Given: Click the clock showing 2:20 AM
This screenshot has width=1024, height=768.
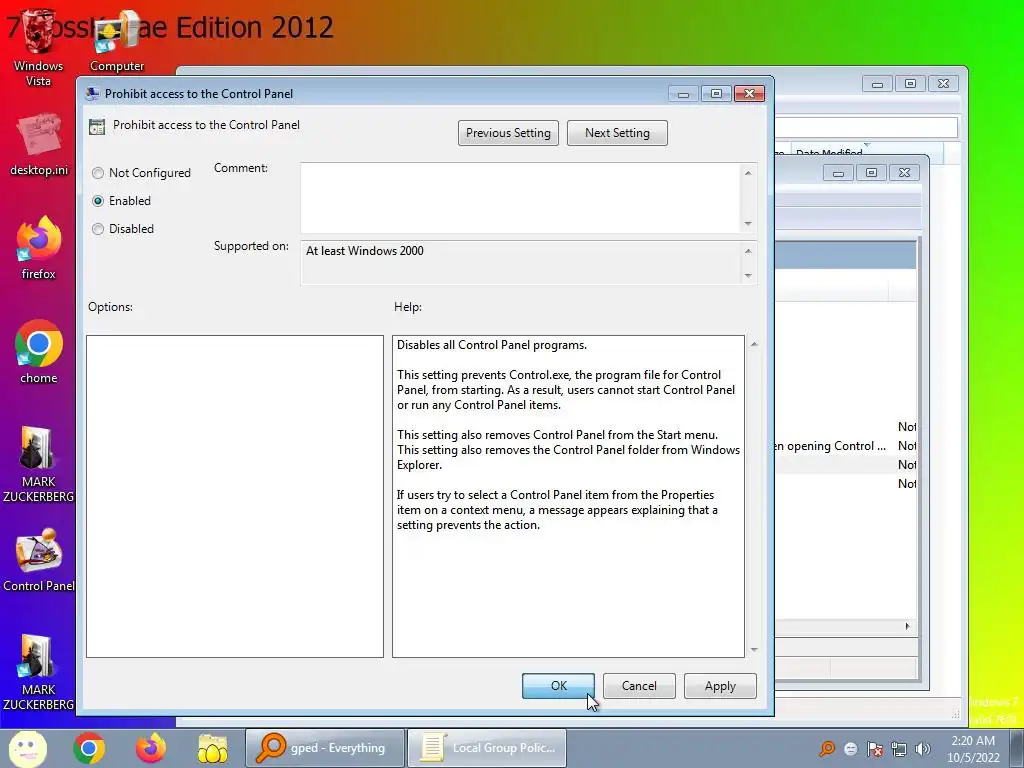Looking at the screenshot, I should [973, 749].
